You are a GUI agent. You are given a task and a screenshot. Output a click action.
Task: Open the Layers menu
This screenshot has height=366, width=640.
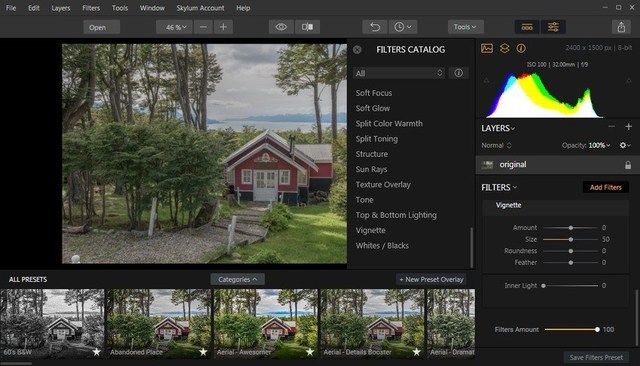click(61, 8)
